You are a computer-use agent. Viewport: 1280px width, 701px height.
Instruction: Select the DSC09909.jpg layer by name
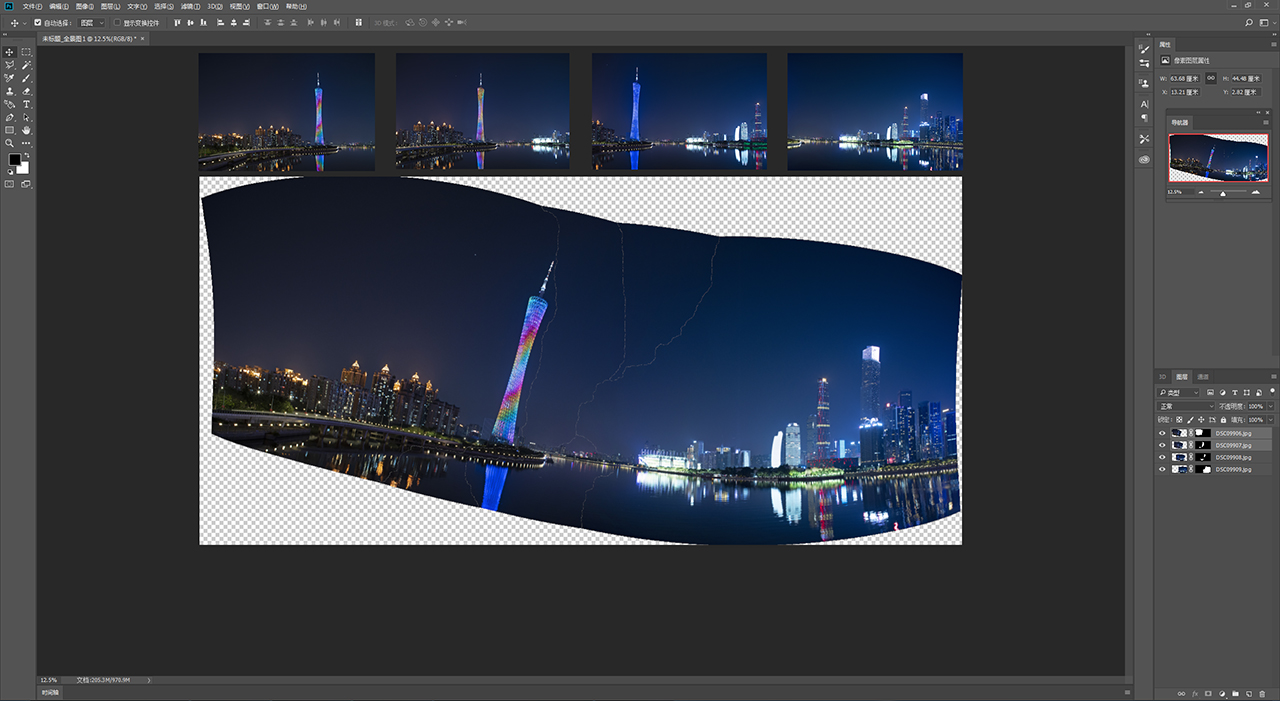1233,469
